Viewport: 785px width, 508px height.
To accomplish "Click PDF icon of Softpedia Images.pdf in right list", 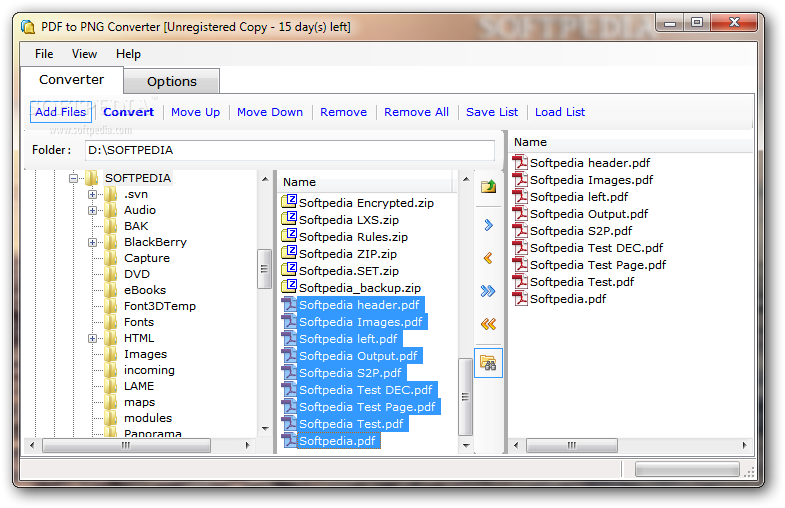I will (520, 180).
